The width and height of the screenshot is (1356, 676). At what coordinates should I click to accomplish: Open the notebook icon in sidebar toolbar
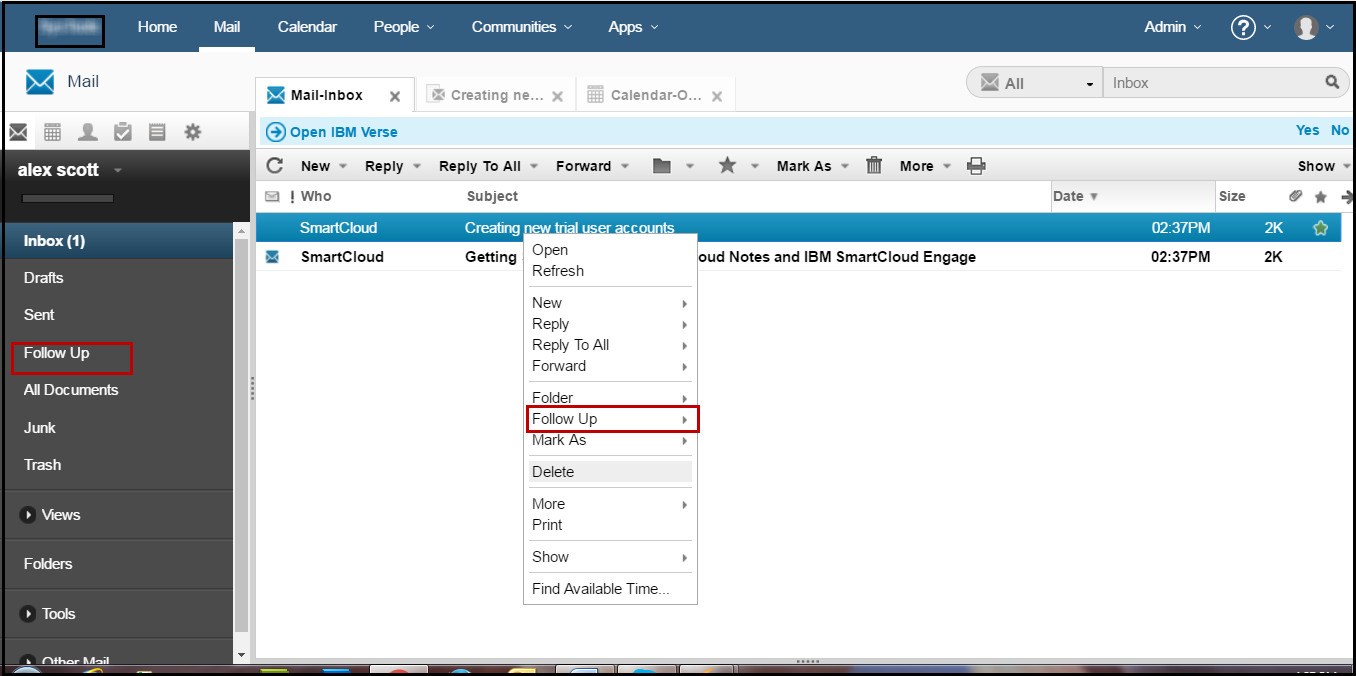pos(157,132)
